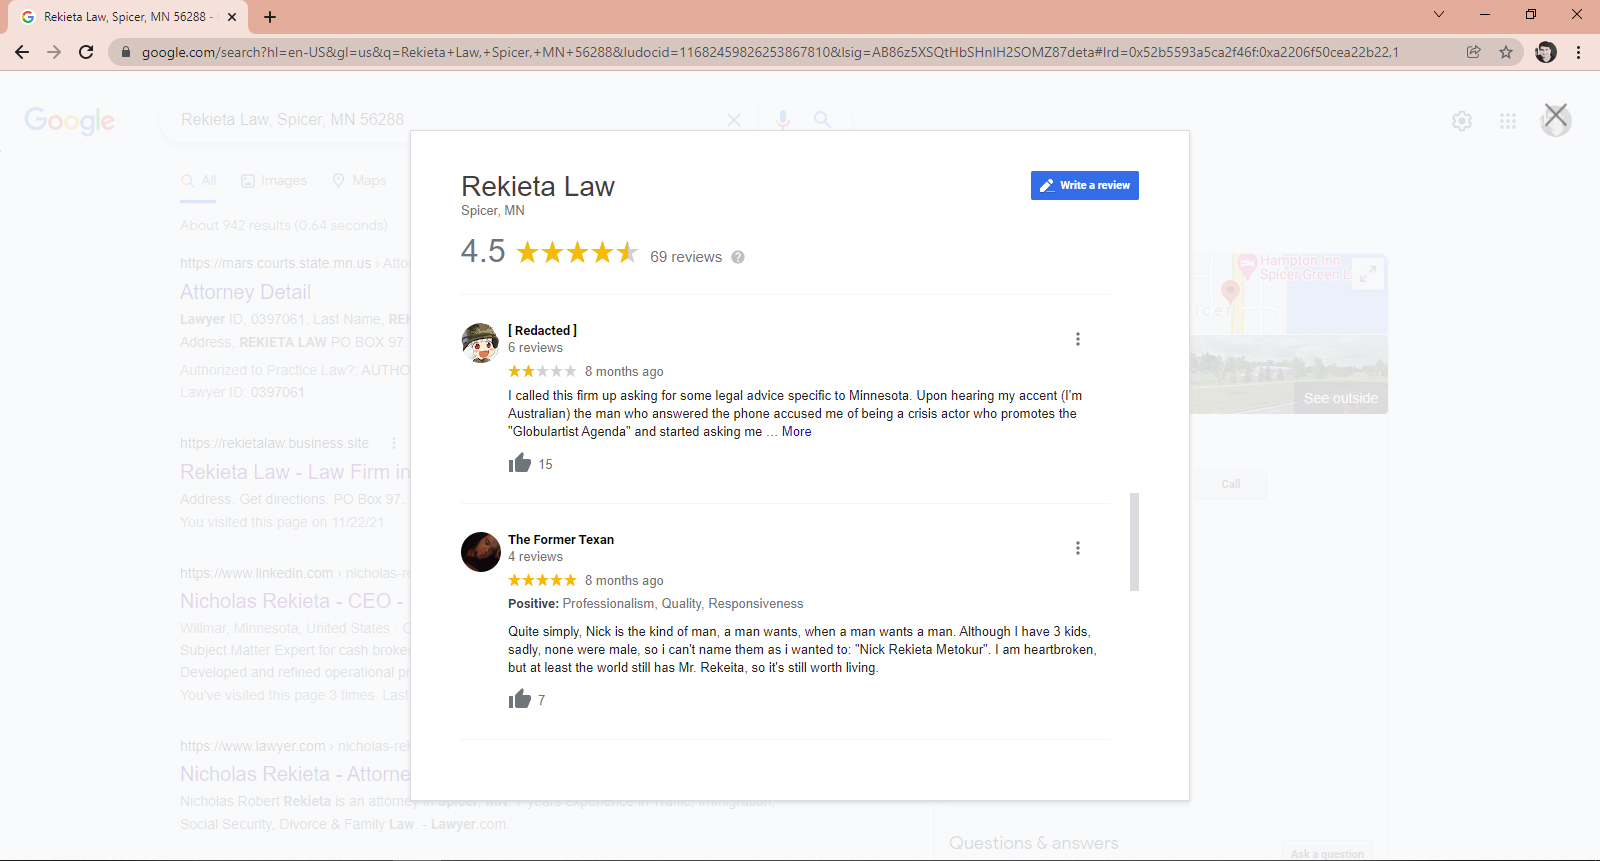The image size is (1600, 861).
Task: Like the [Redacted] review with the thumbs up
Action: 520,463
